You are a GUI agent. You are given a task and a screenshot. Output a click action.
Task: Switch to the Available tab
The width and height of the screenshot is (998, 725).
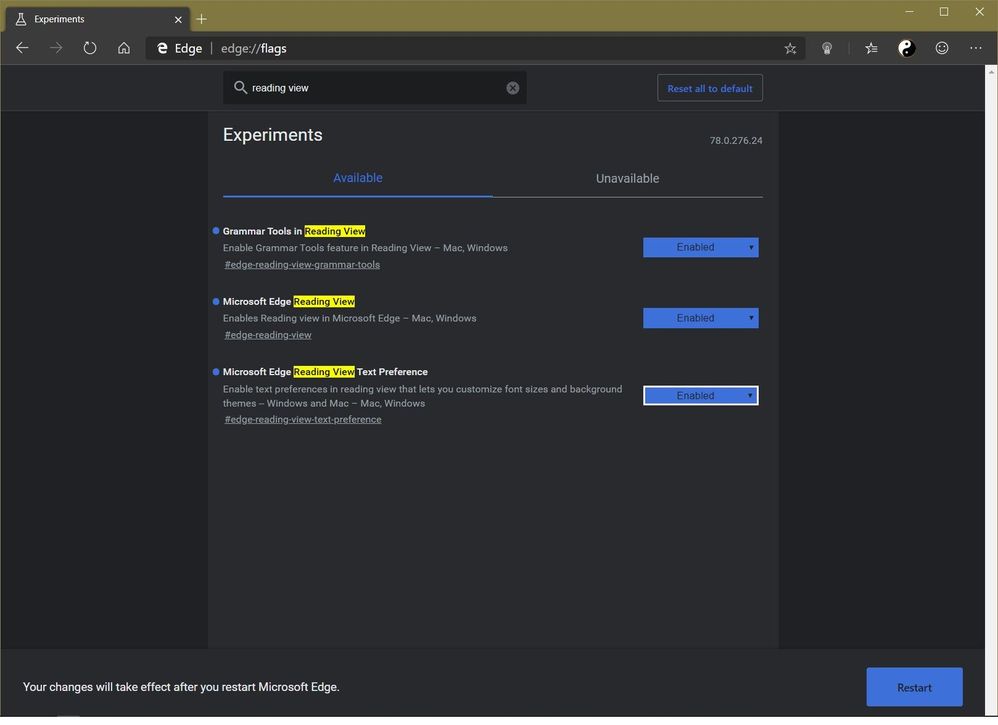point(358,178)
